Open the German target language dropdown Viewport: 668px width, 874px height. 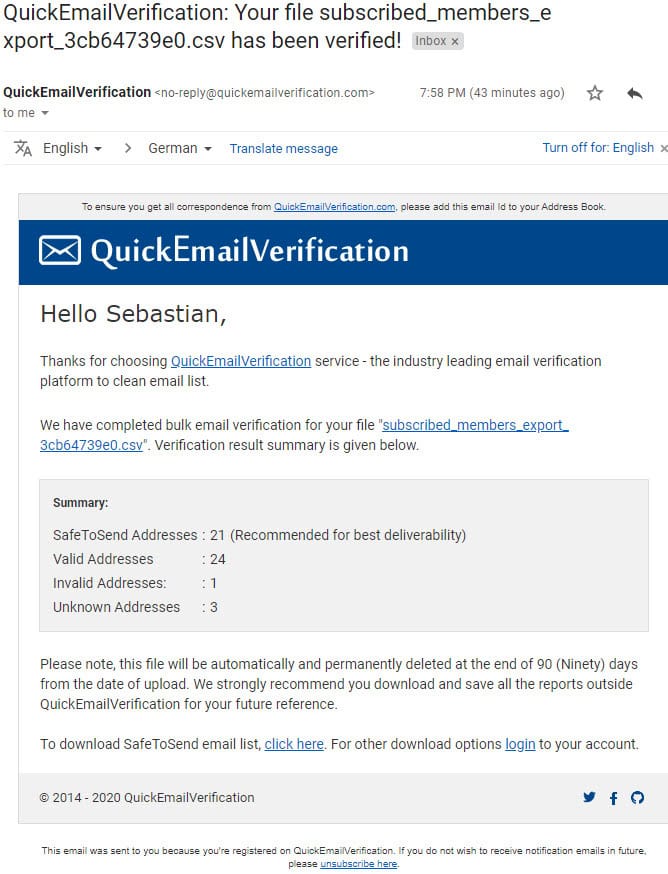[180, 148]
